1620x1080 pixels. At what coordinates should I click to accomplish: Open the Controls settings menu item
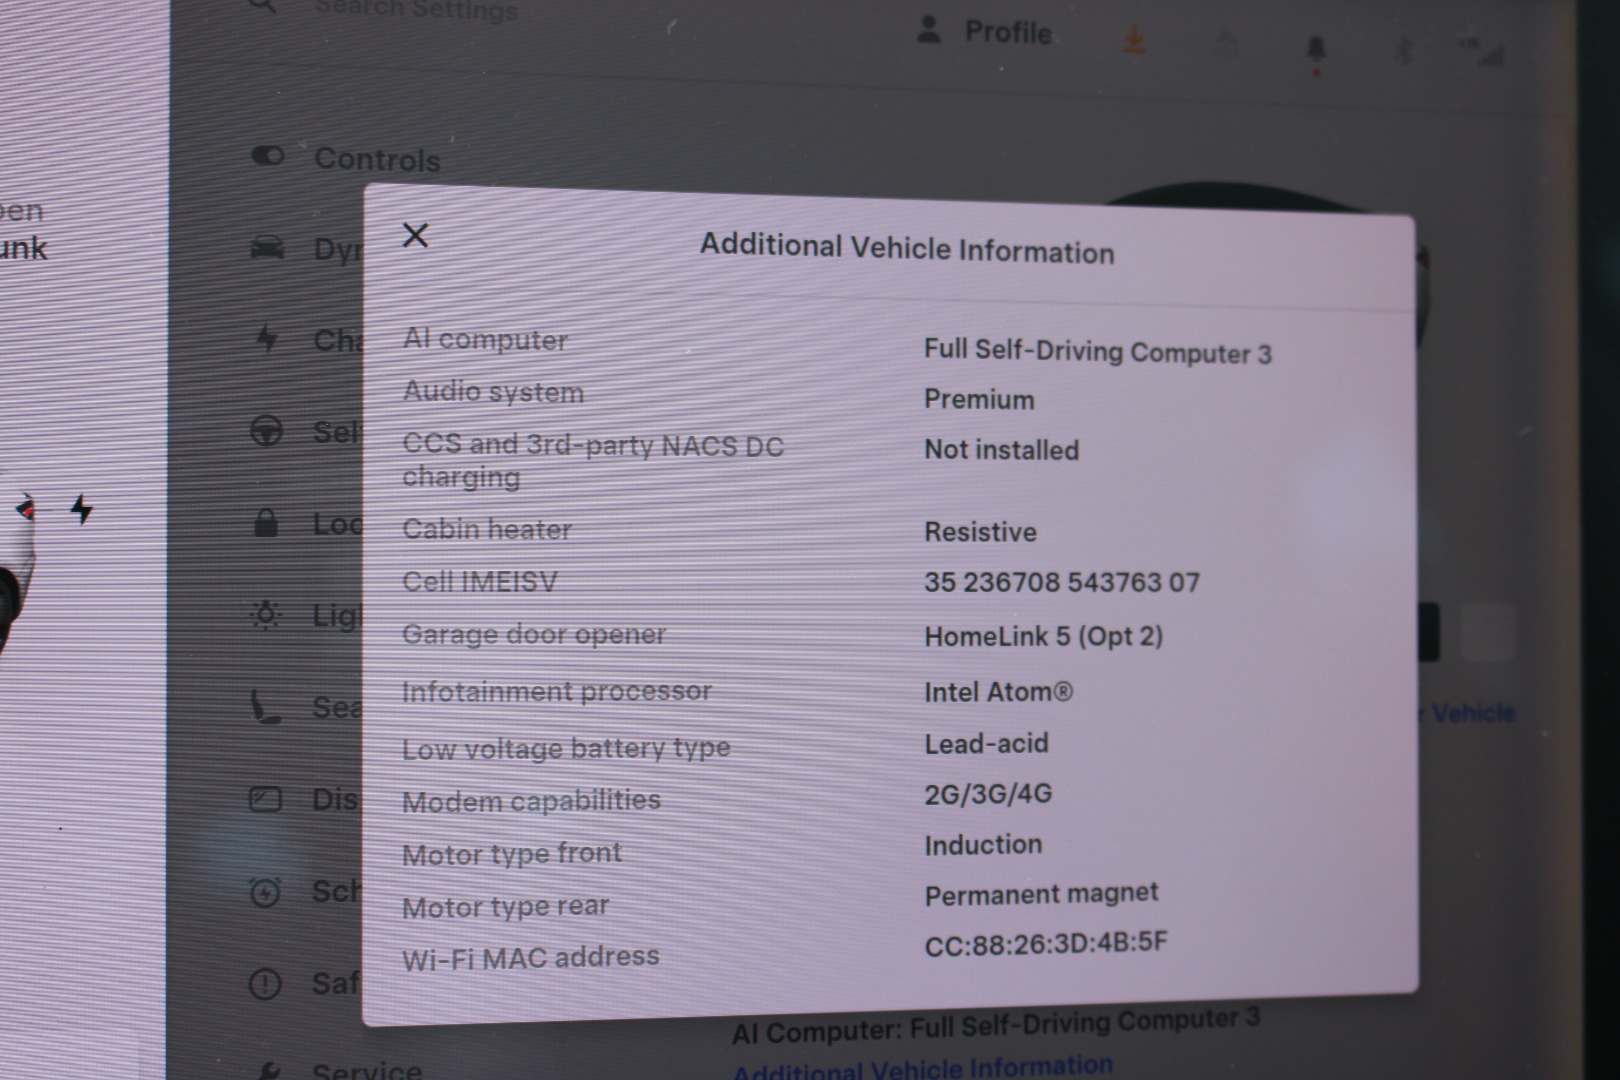coord(377,160)
